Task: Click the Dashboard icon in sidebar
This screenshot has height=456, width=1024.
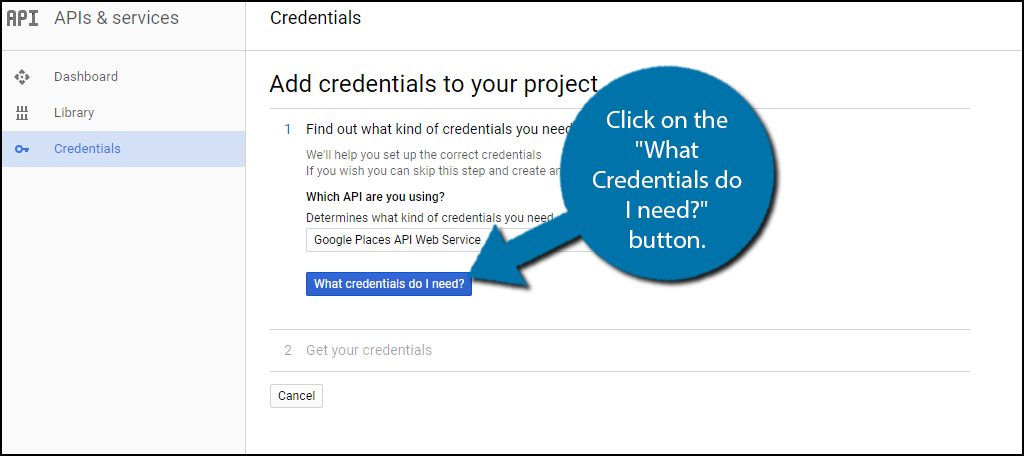Action: (x=22, y=77)
